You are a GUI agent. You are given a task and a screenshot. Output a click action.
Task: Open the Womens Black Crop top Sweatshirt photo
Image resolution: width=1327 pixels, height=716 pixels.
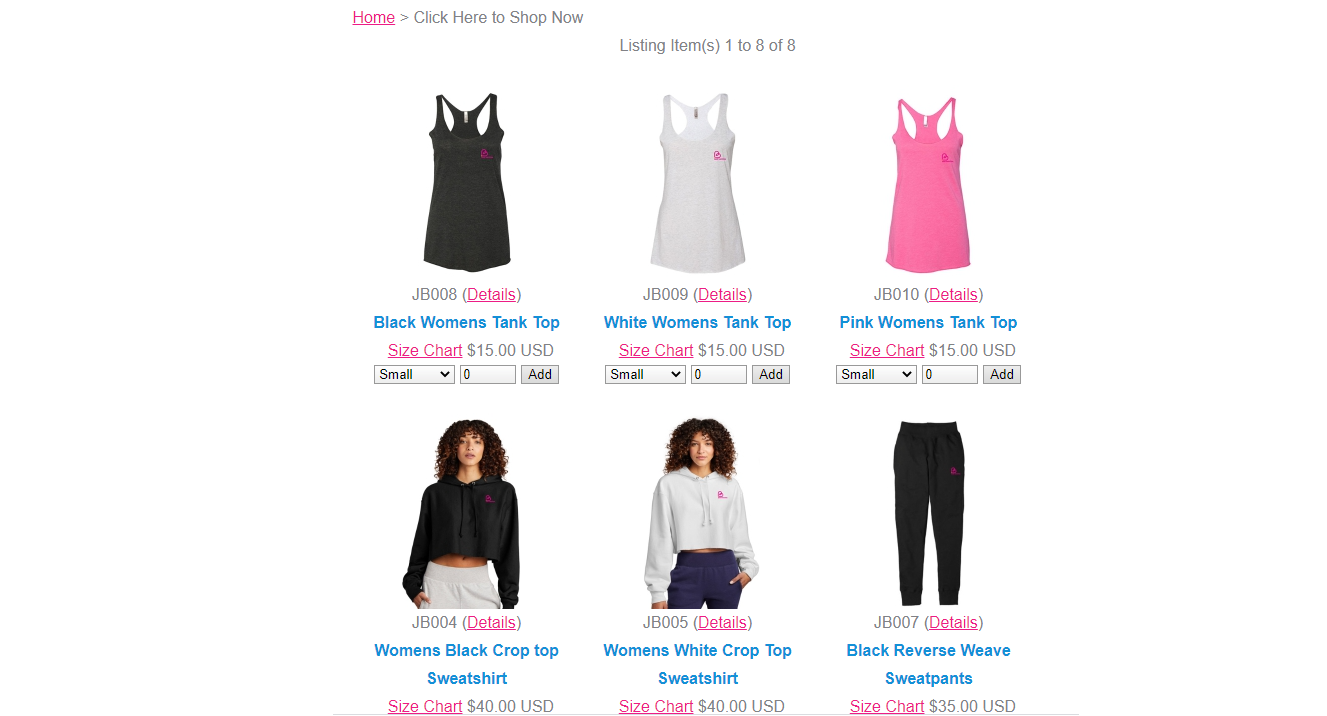coord(467,513)
